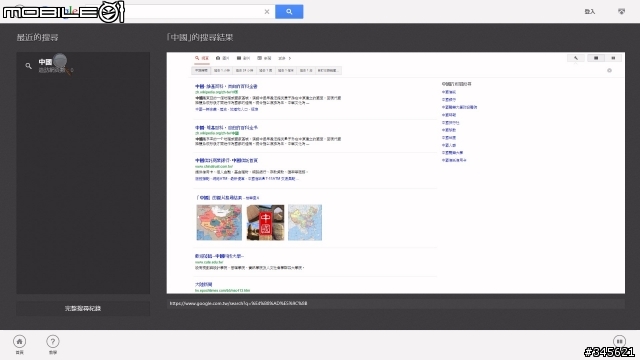Click the 登入 sign-in link

pyautogui.click(x=589, y=11)
